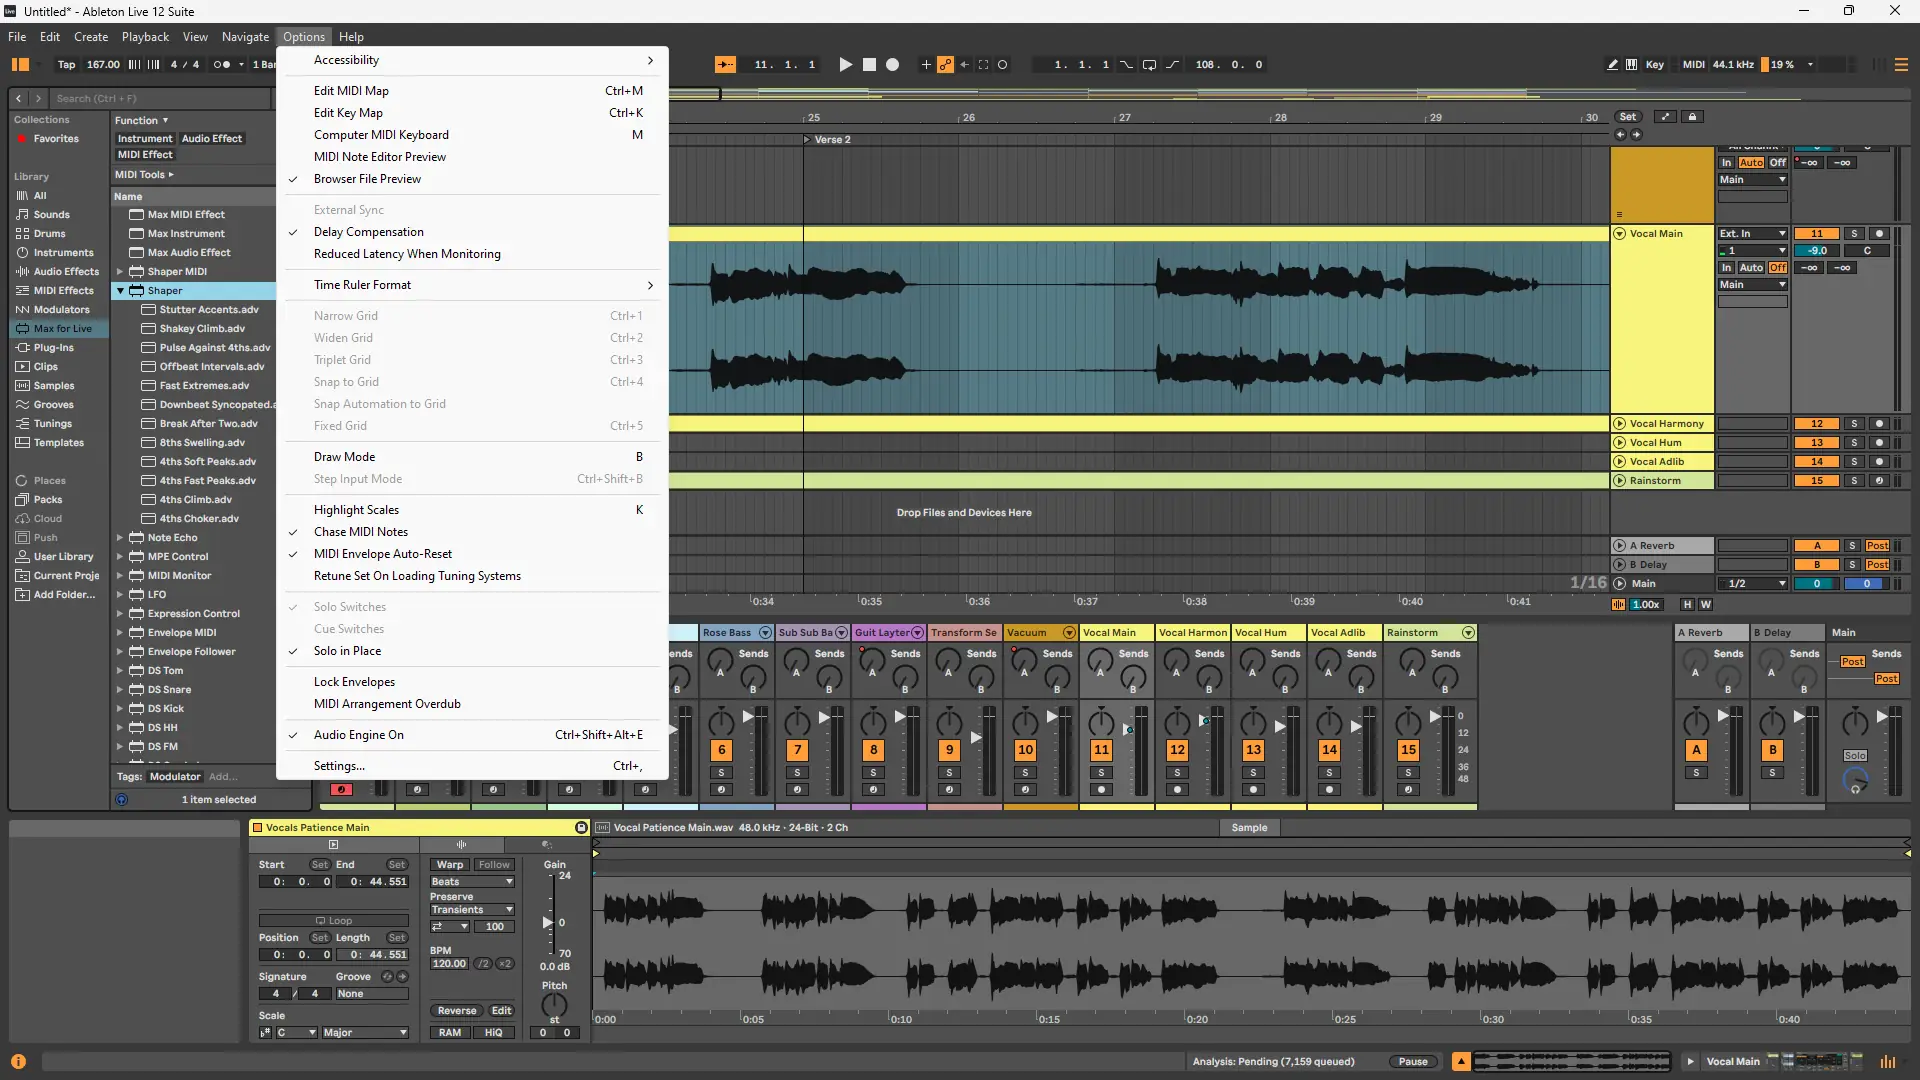Open the Major scale dropdown
Viewport: 1920px width, 1080px height.
[x=364, y=1032]
